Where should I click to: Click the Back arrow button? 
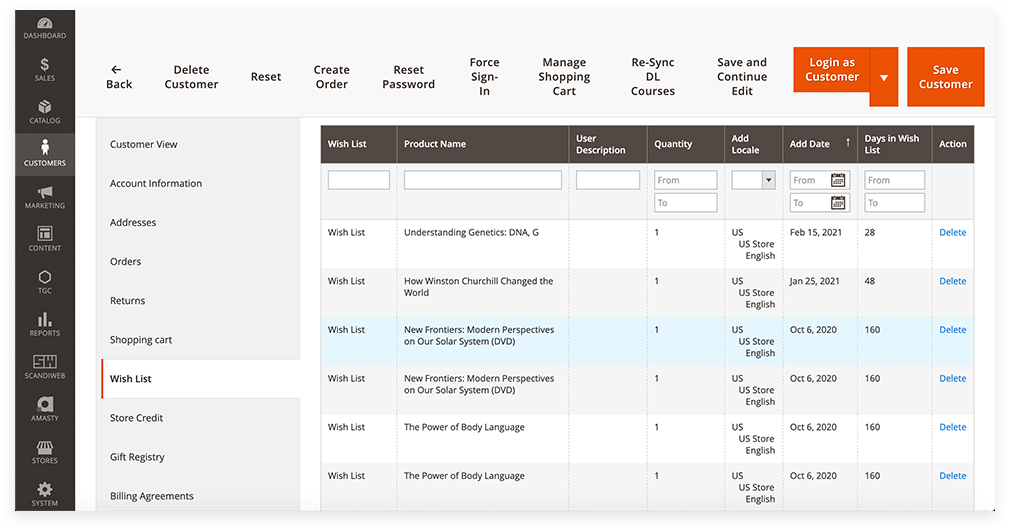118,77
